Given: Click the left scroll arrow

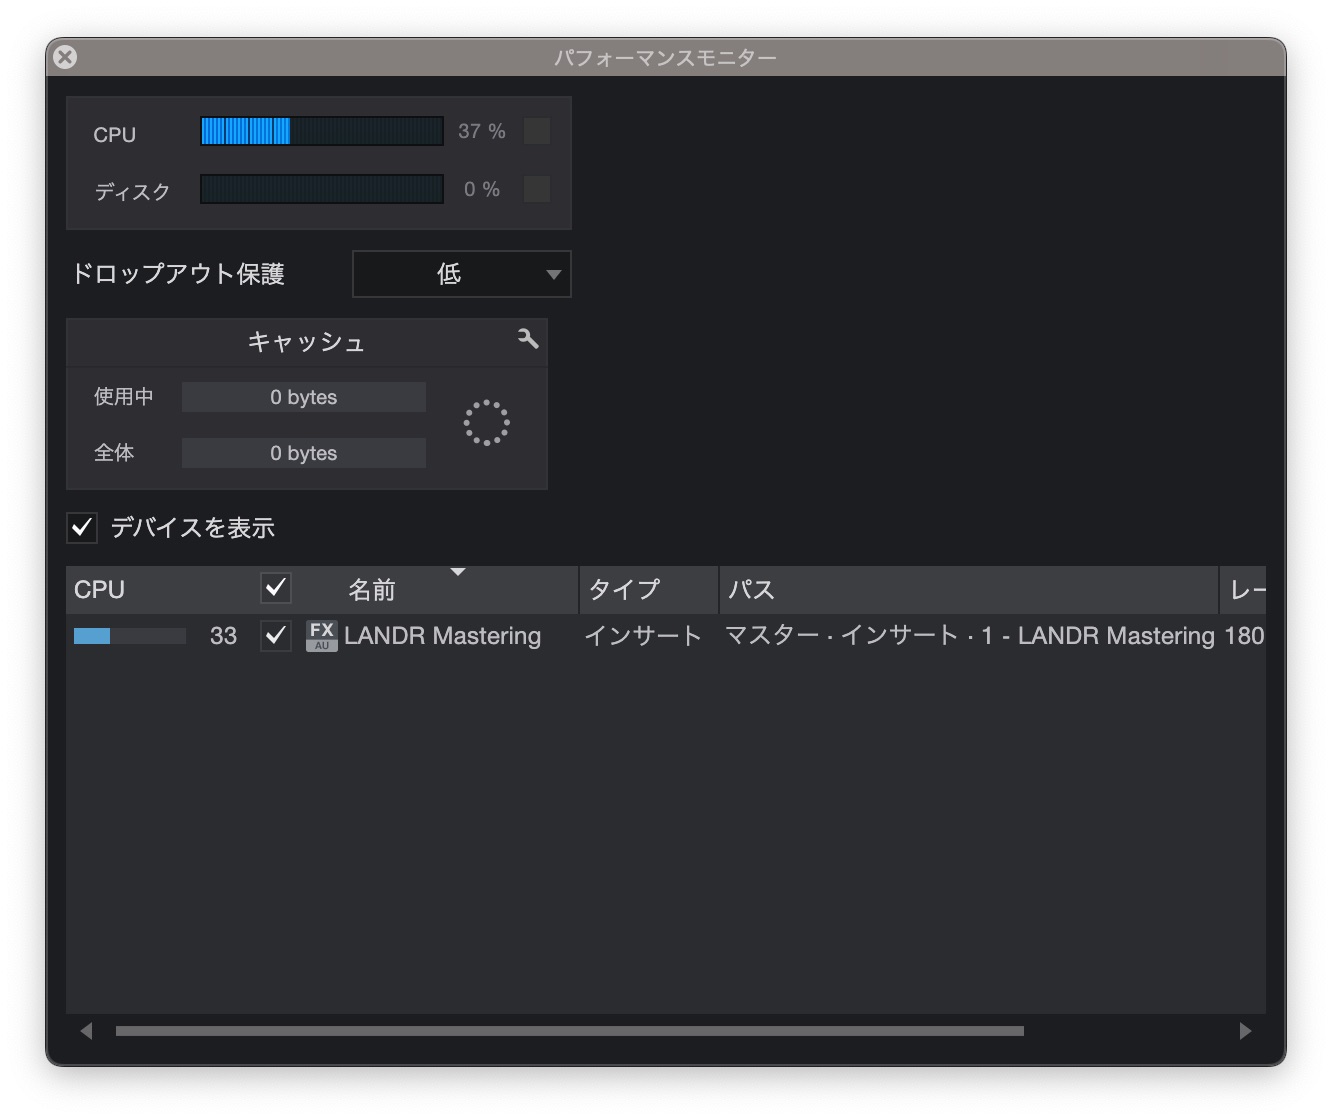Looking at the screenshot, I should point(87,1031).
